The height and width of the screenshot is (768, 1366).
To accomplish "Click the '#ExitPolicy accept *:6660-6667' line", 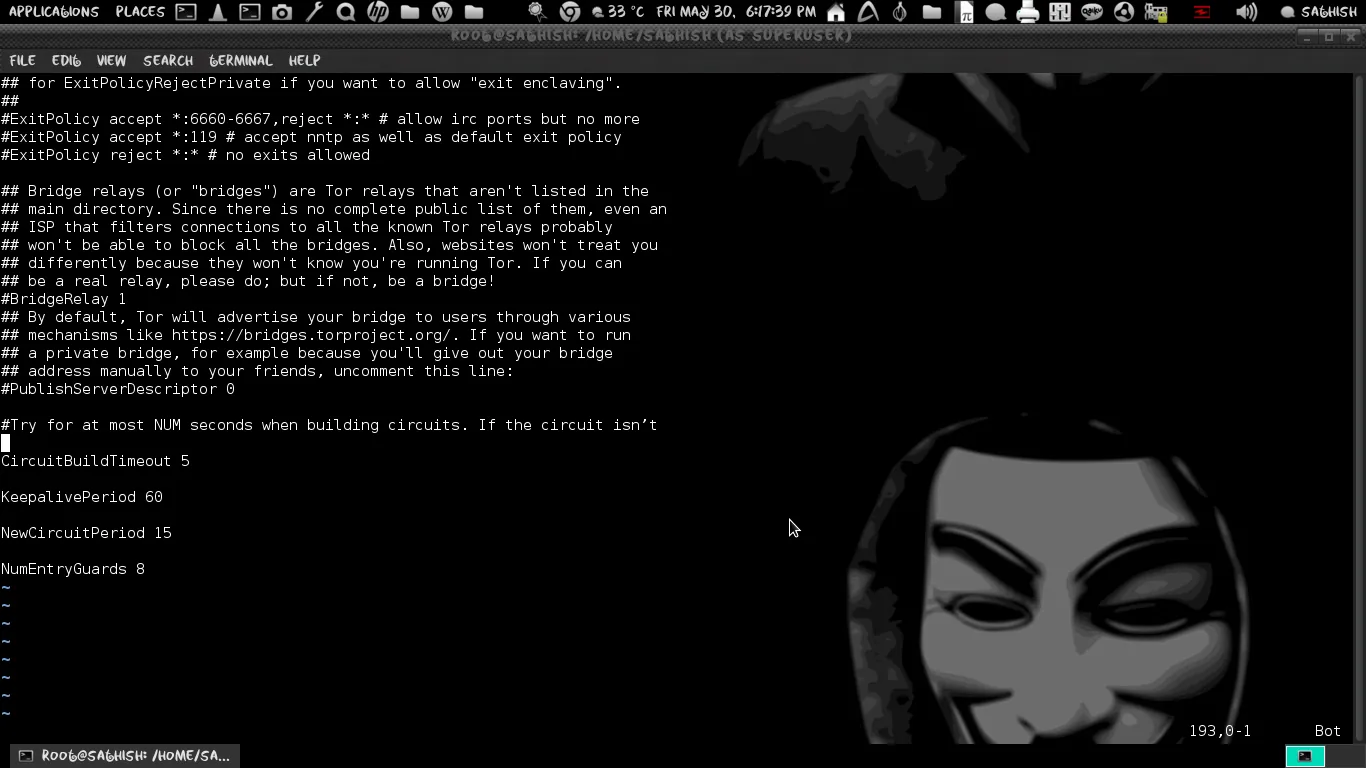I will pos(320,119).
